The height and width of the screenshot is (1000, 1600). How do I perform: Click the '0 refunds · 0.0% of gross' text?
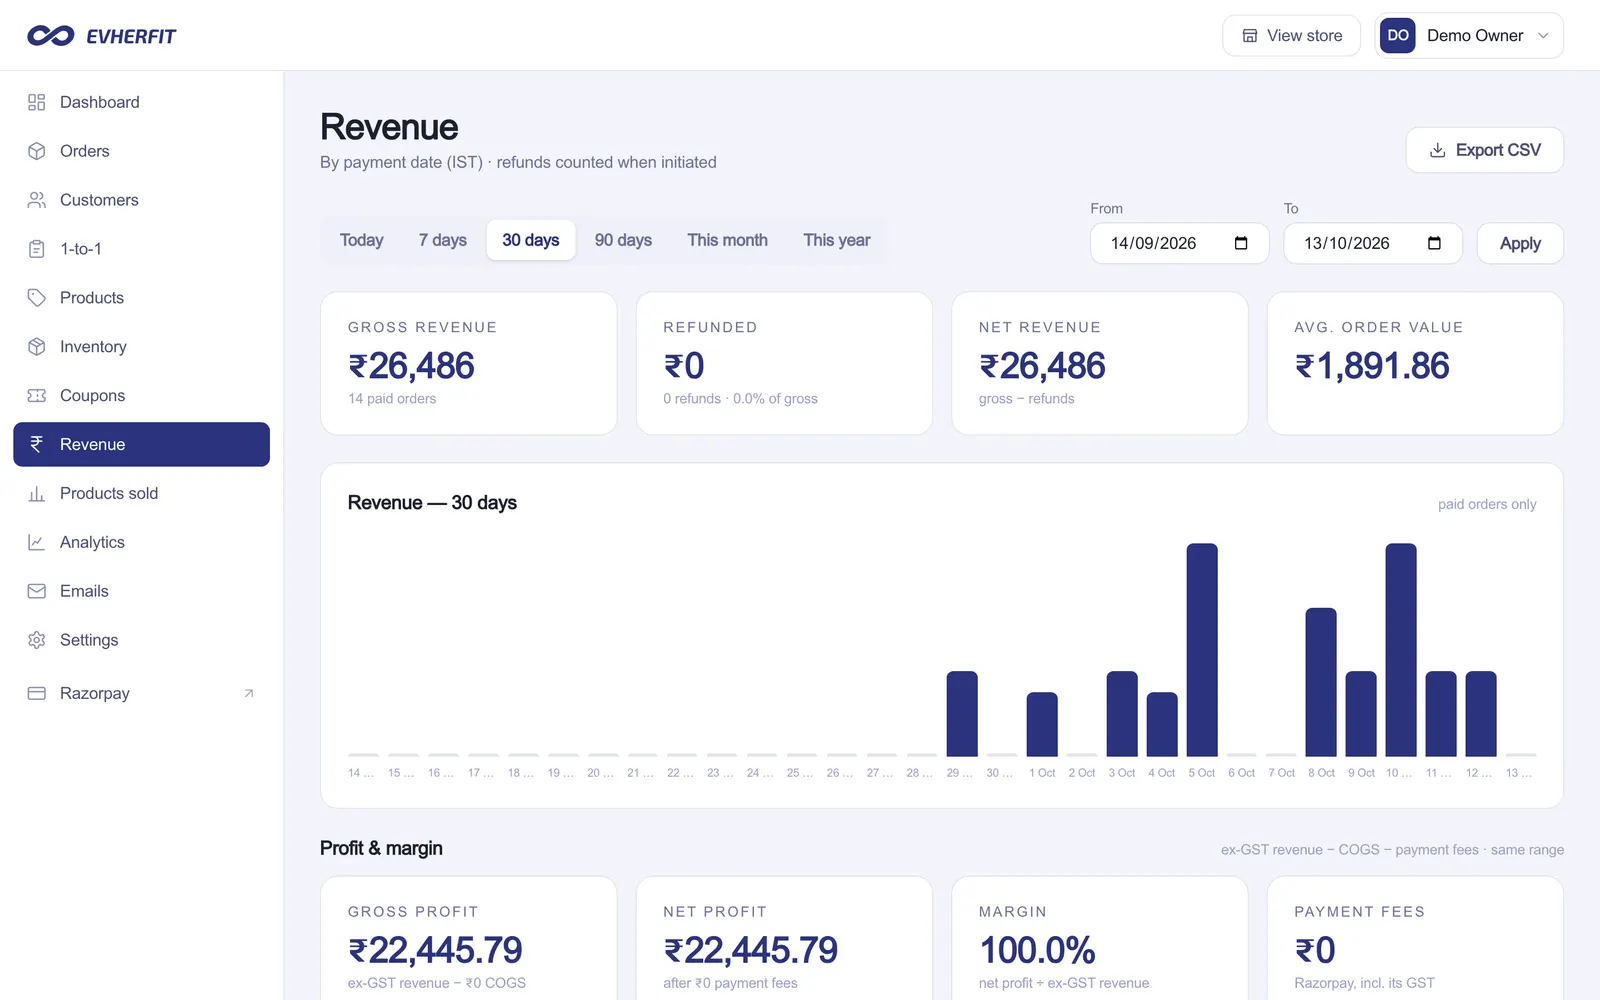coord(740,399)
